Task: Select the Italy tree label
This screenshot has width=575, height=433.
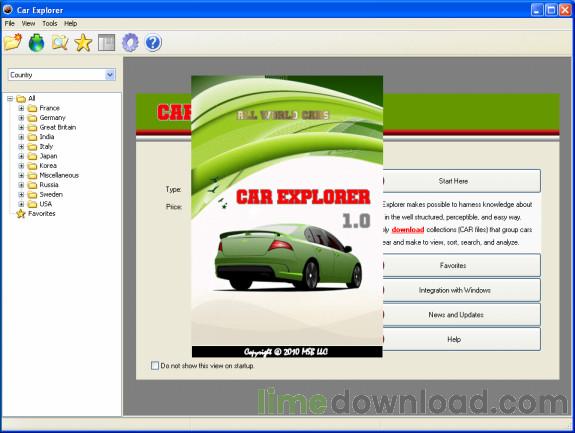Action: tap(46, 146)
